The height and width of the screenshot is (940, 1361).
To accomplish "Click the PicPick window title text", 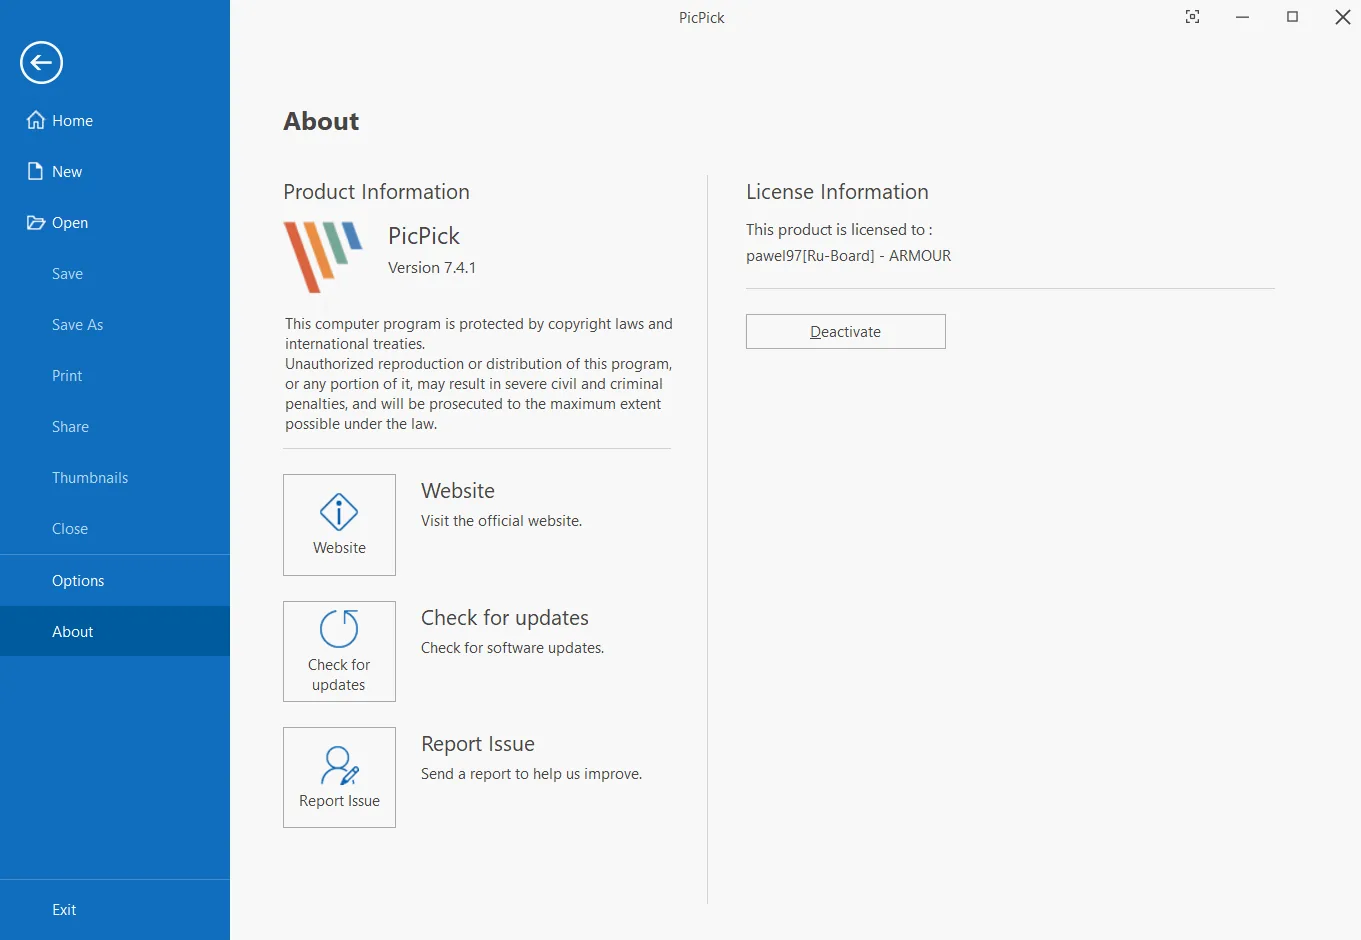I will (x=702, y=17).
